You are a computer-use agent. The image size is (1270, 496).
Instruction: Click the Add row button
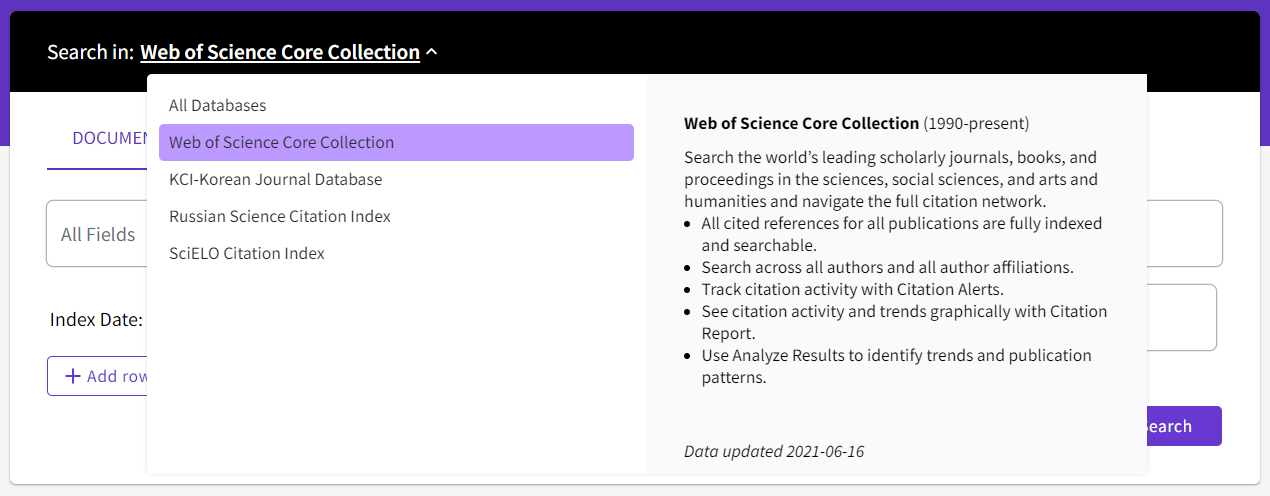click(98, 376)
